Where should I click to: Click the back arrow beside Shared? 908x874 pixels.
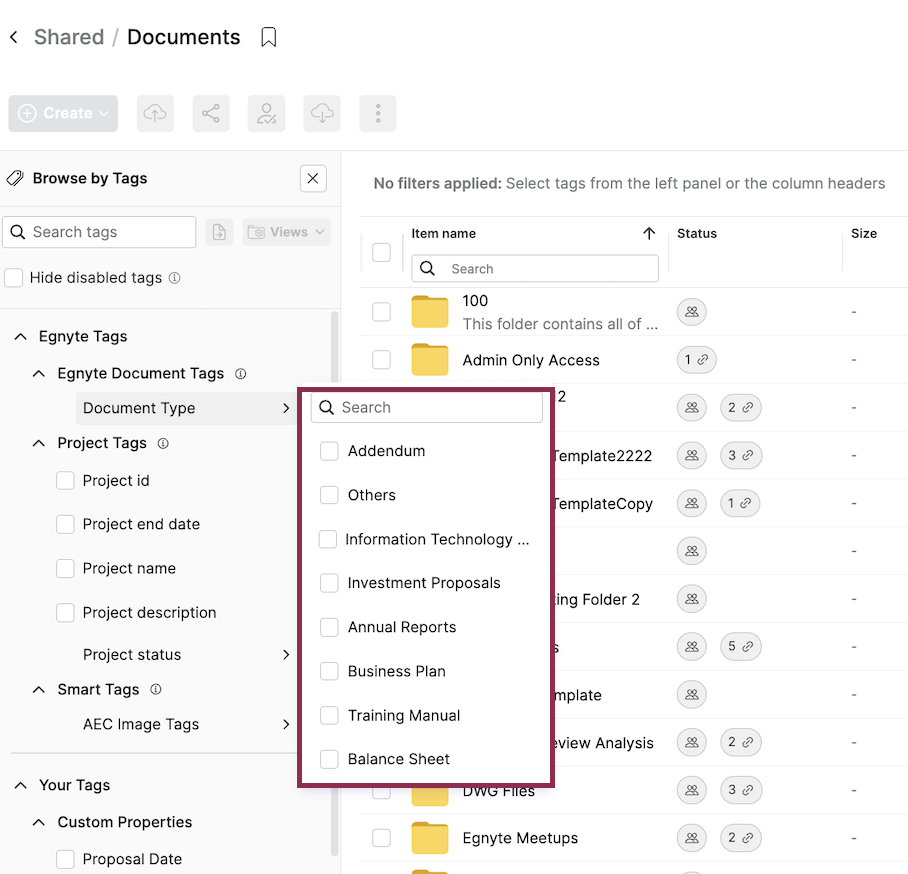click(x=14, y=38)
